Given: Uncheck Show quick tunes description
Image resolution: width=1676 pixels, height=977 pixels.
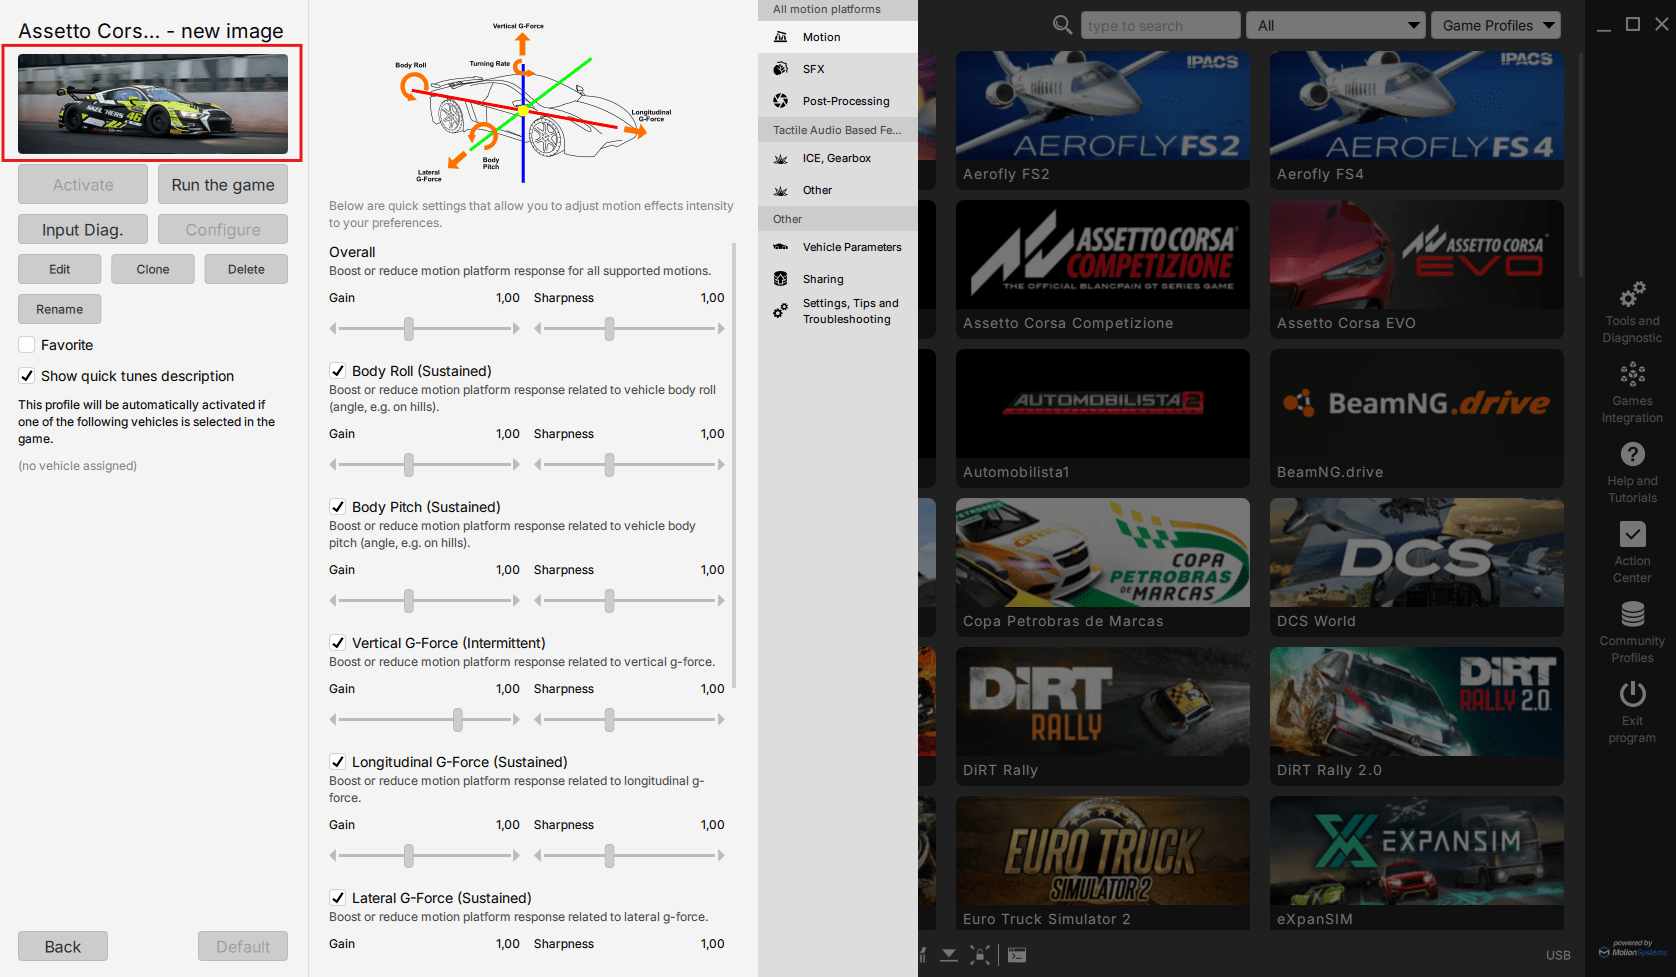Looking at the screenshot, I should [x=27, y=376].
